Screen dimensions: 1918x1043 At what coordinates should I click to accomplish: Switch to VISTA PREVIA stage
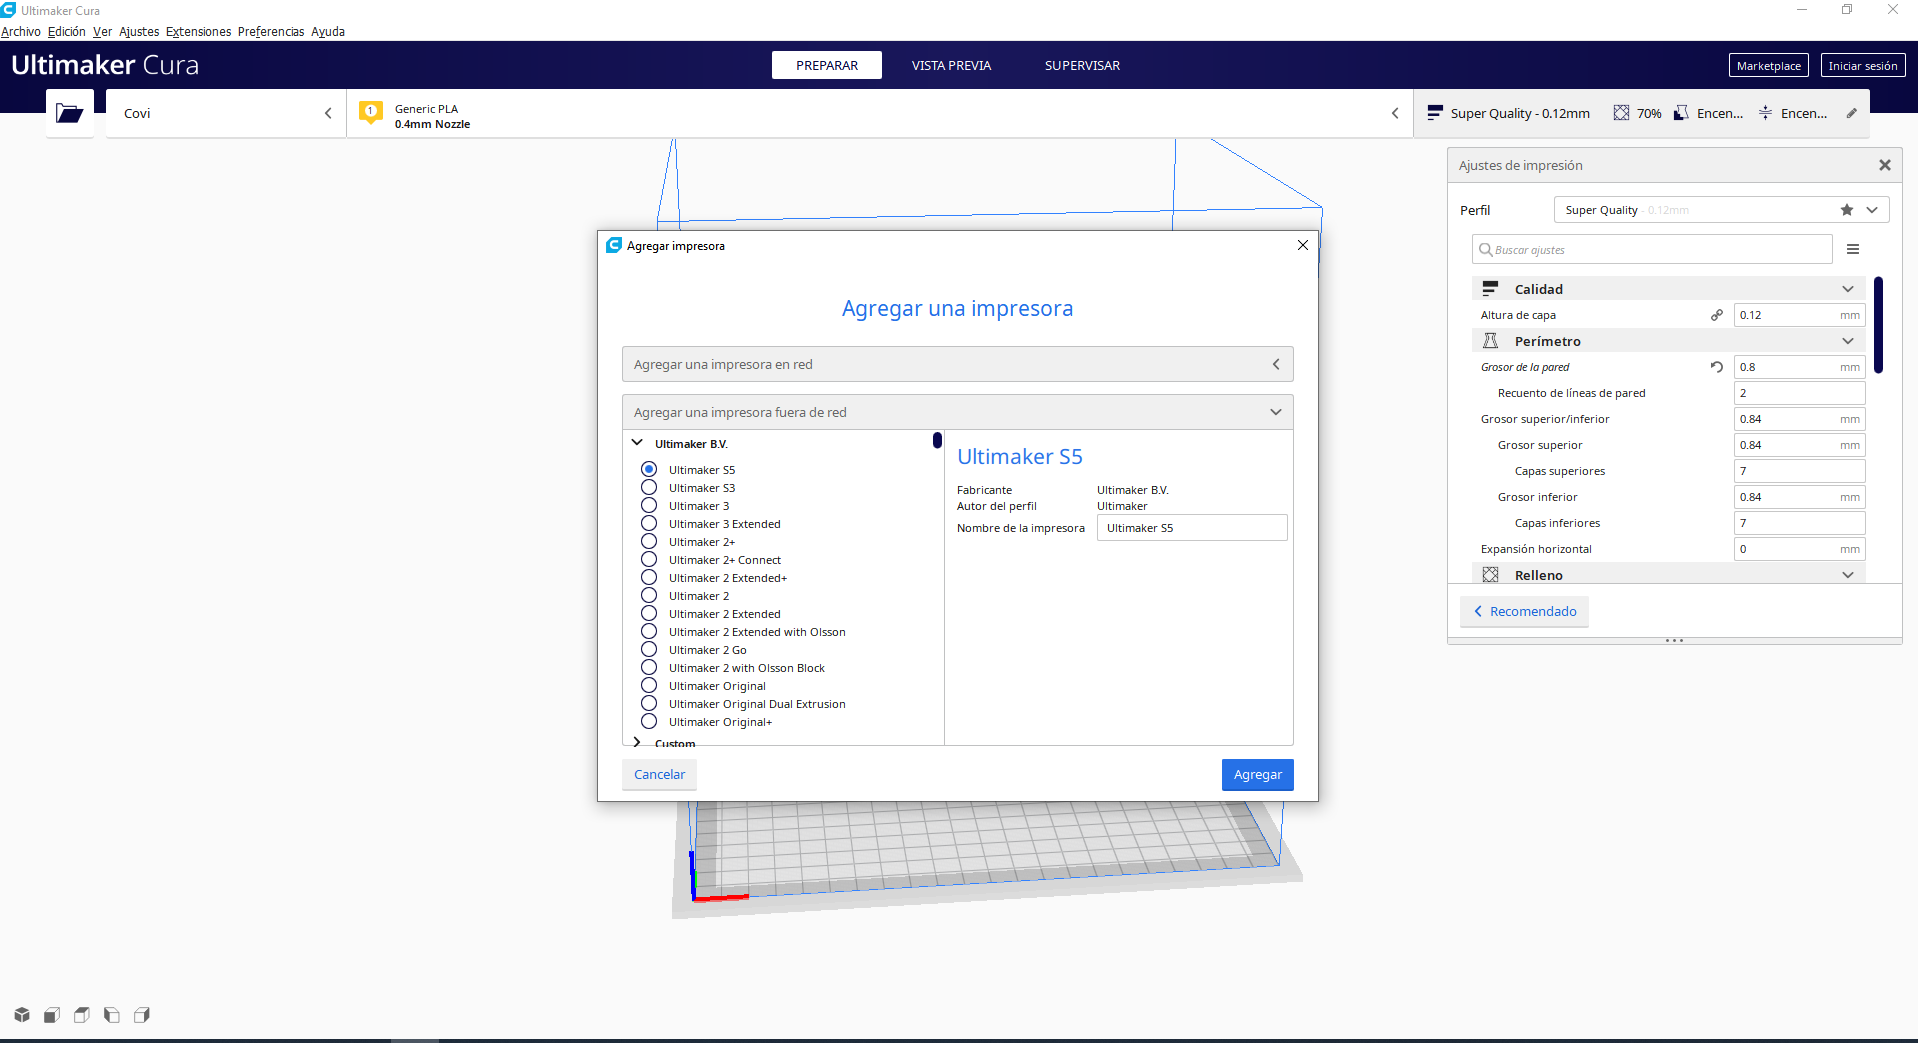(x=951, y=65)
